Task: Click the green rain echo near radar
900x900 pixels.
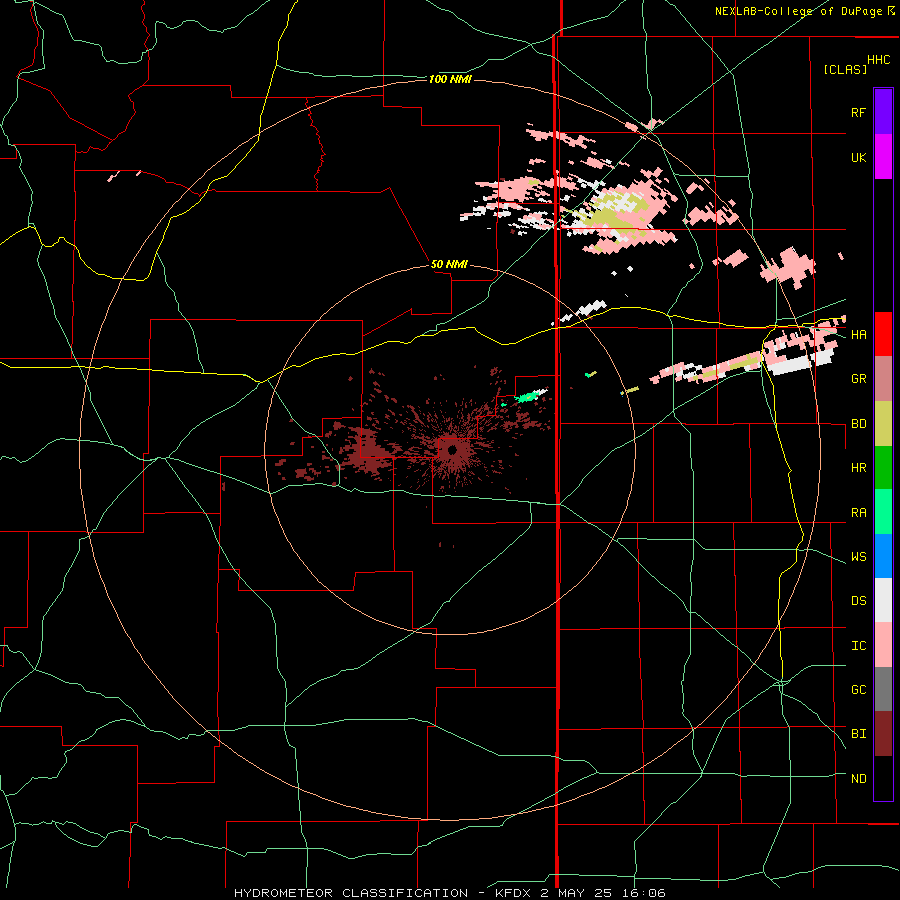Action: click(x=528, y=396)
